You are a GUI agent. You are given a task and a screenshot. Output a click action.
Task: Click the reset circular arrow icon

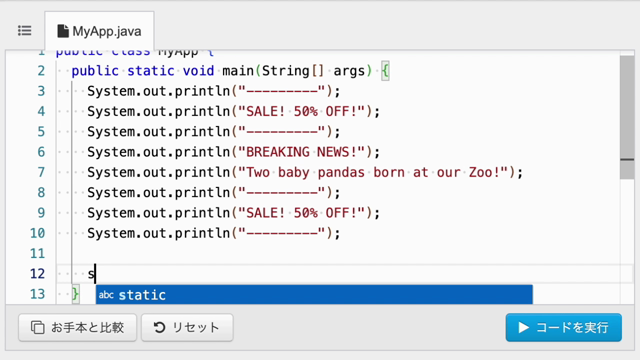click(x=159, y=327)
